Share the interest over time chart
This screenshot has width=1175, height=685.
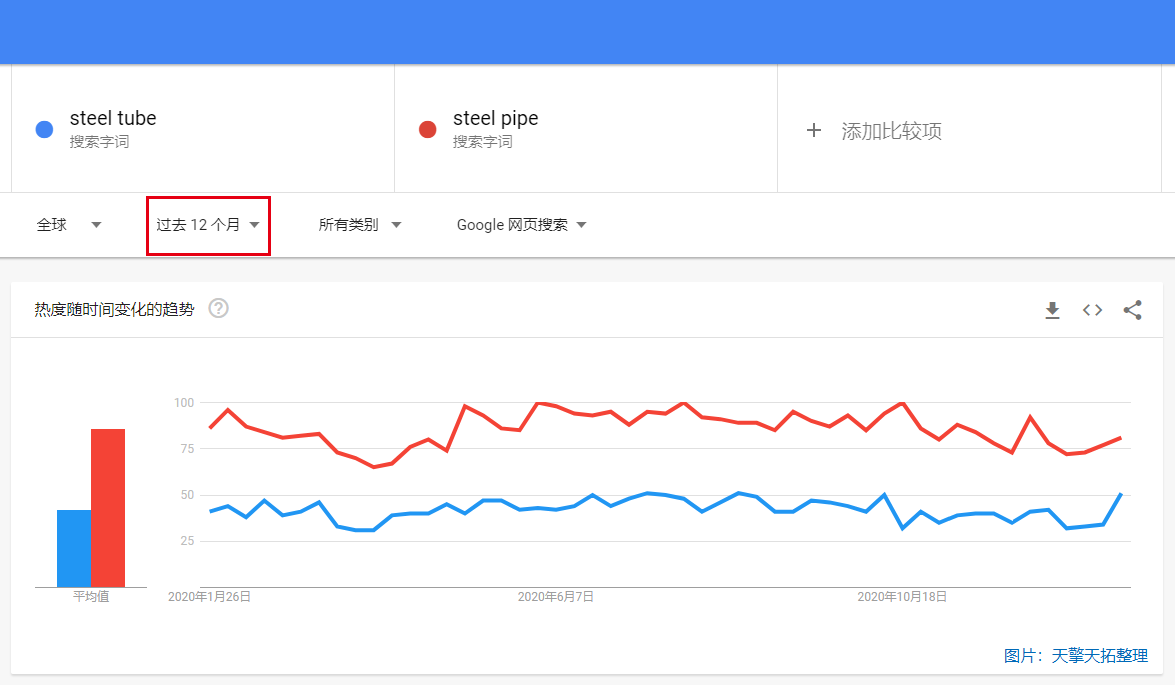pos(1132,310)
